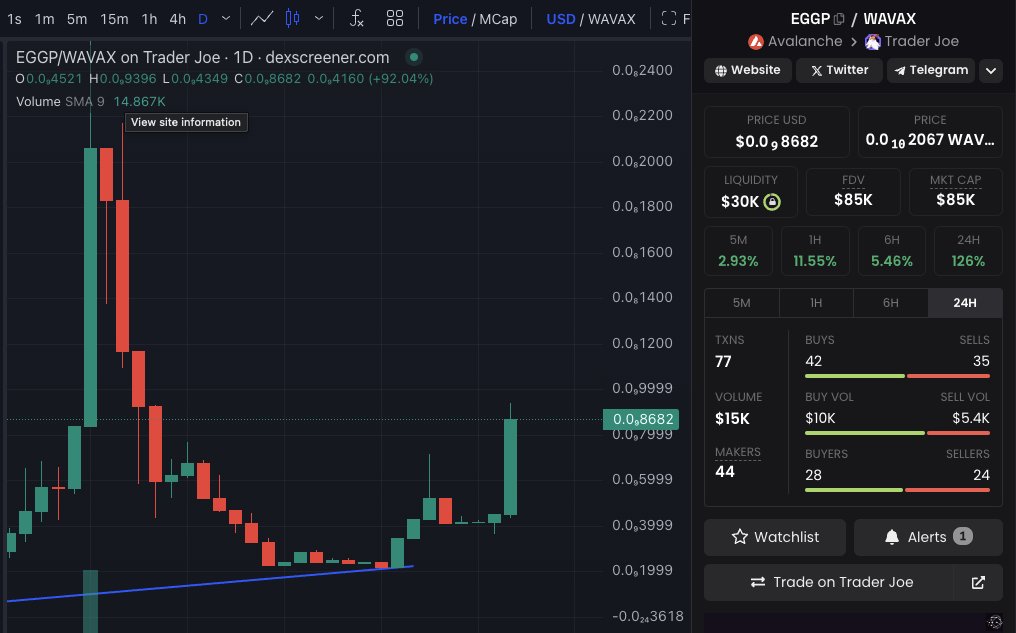1016x633 pixels.
Task: Add pair to Watchlist
Action: [x=775, y=537]
